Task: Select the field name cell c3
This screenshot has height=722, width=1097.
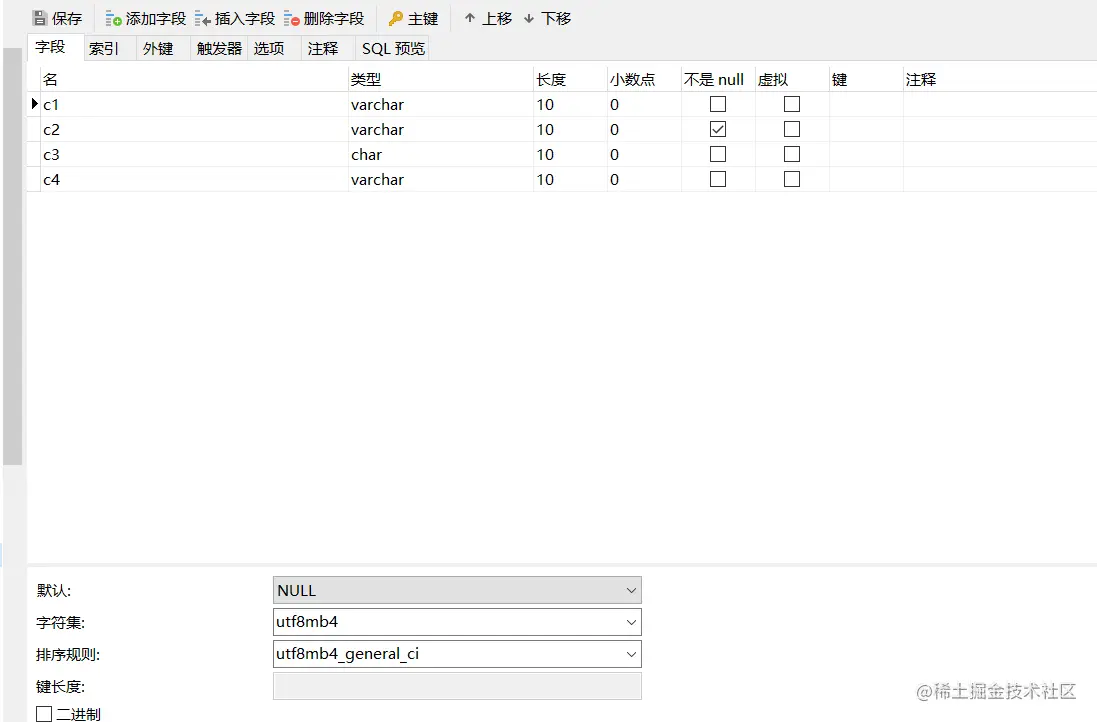Action: pos(194,154)
